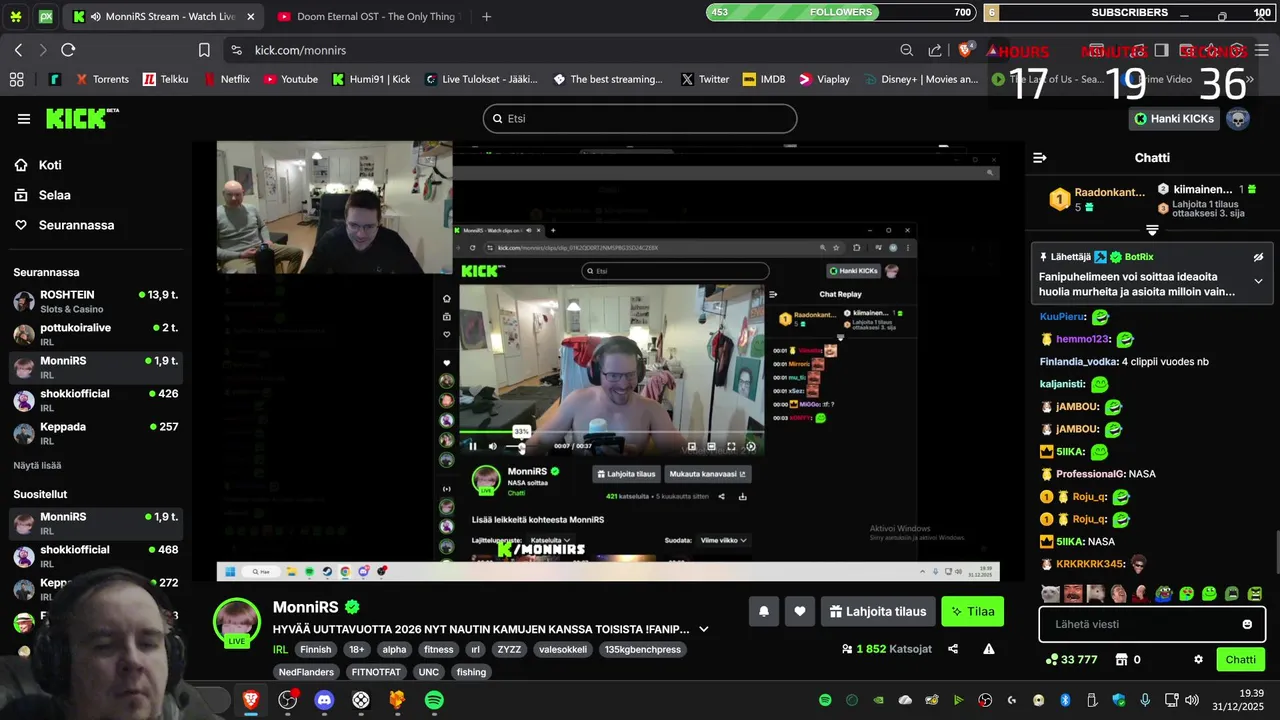Open the chat settings gear
Screen dimensions: 1280x720
[1198, 660]
